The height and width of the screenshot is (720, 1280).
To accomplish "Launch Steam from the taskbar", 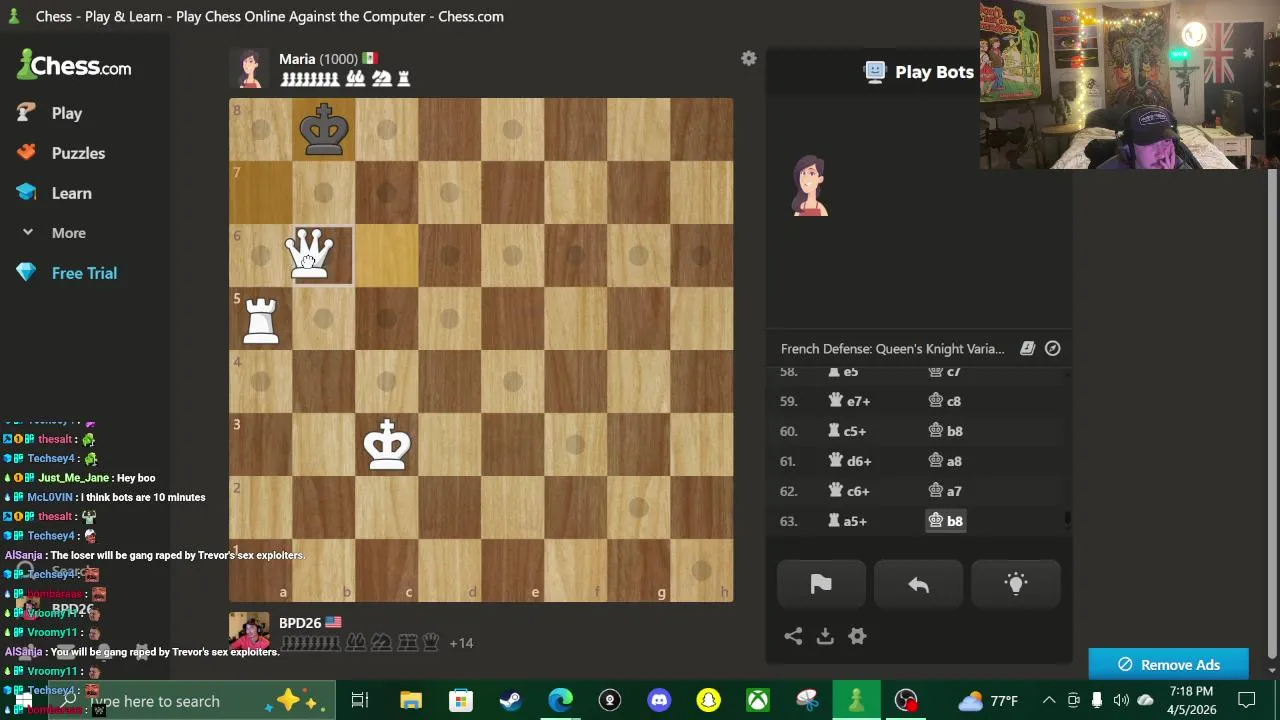I will (x=510, y=700).
